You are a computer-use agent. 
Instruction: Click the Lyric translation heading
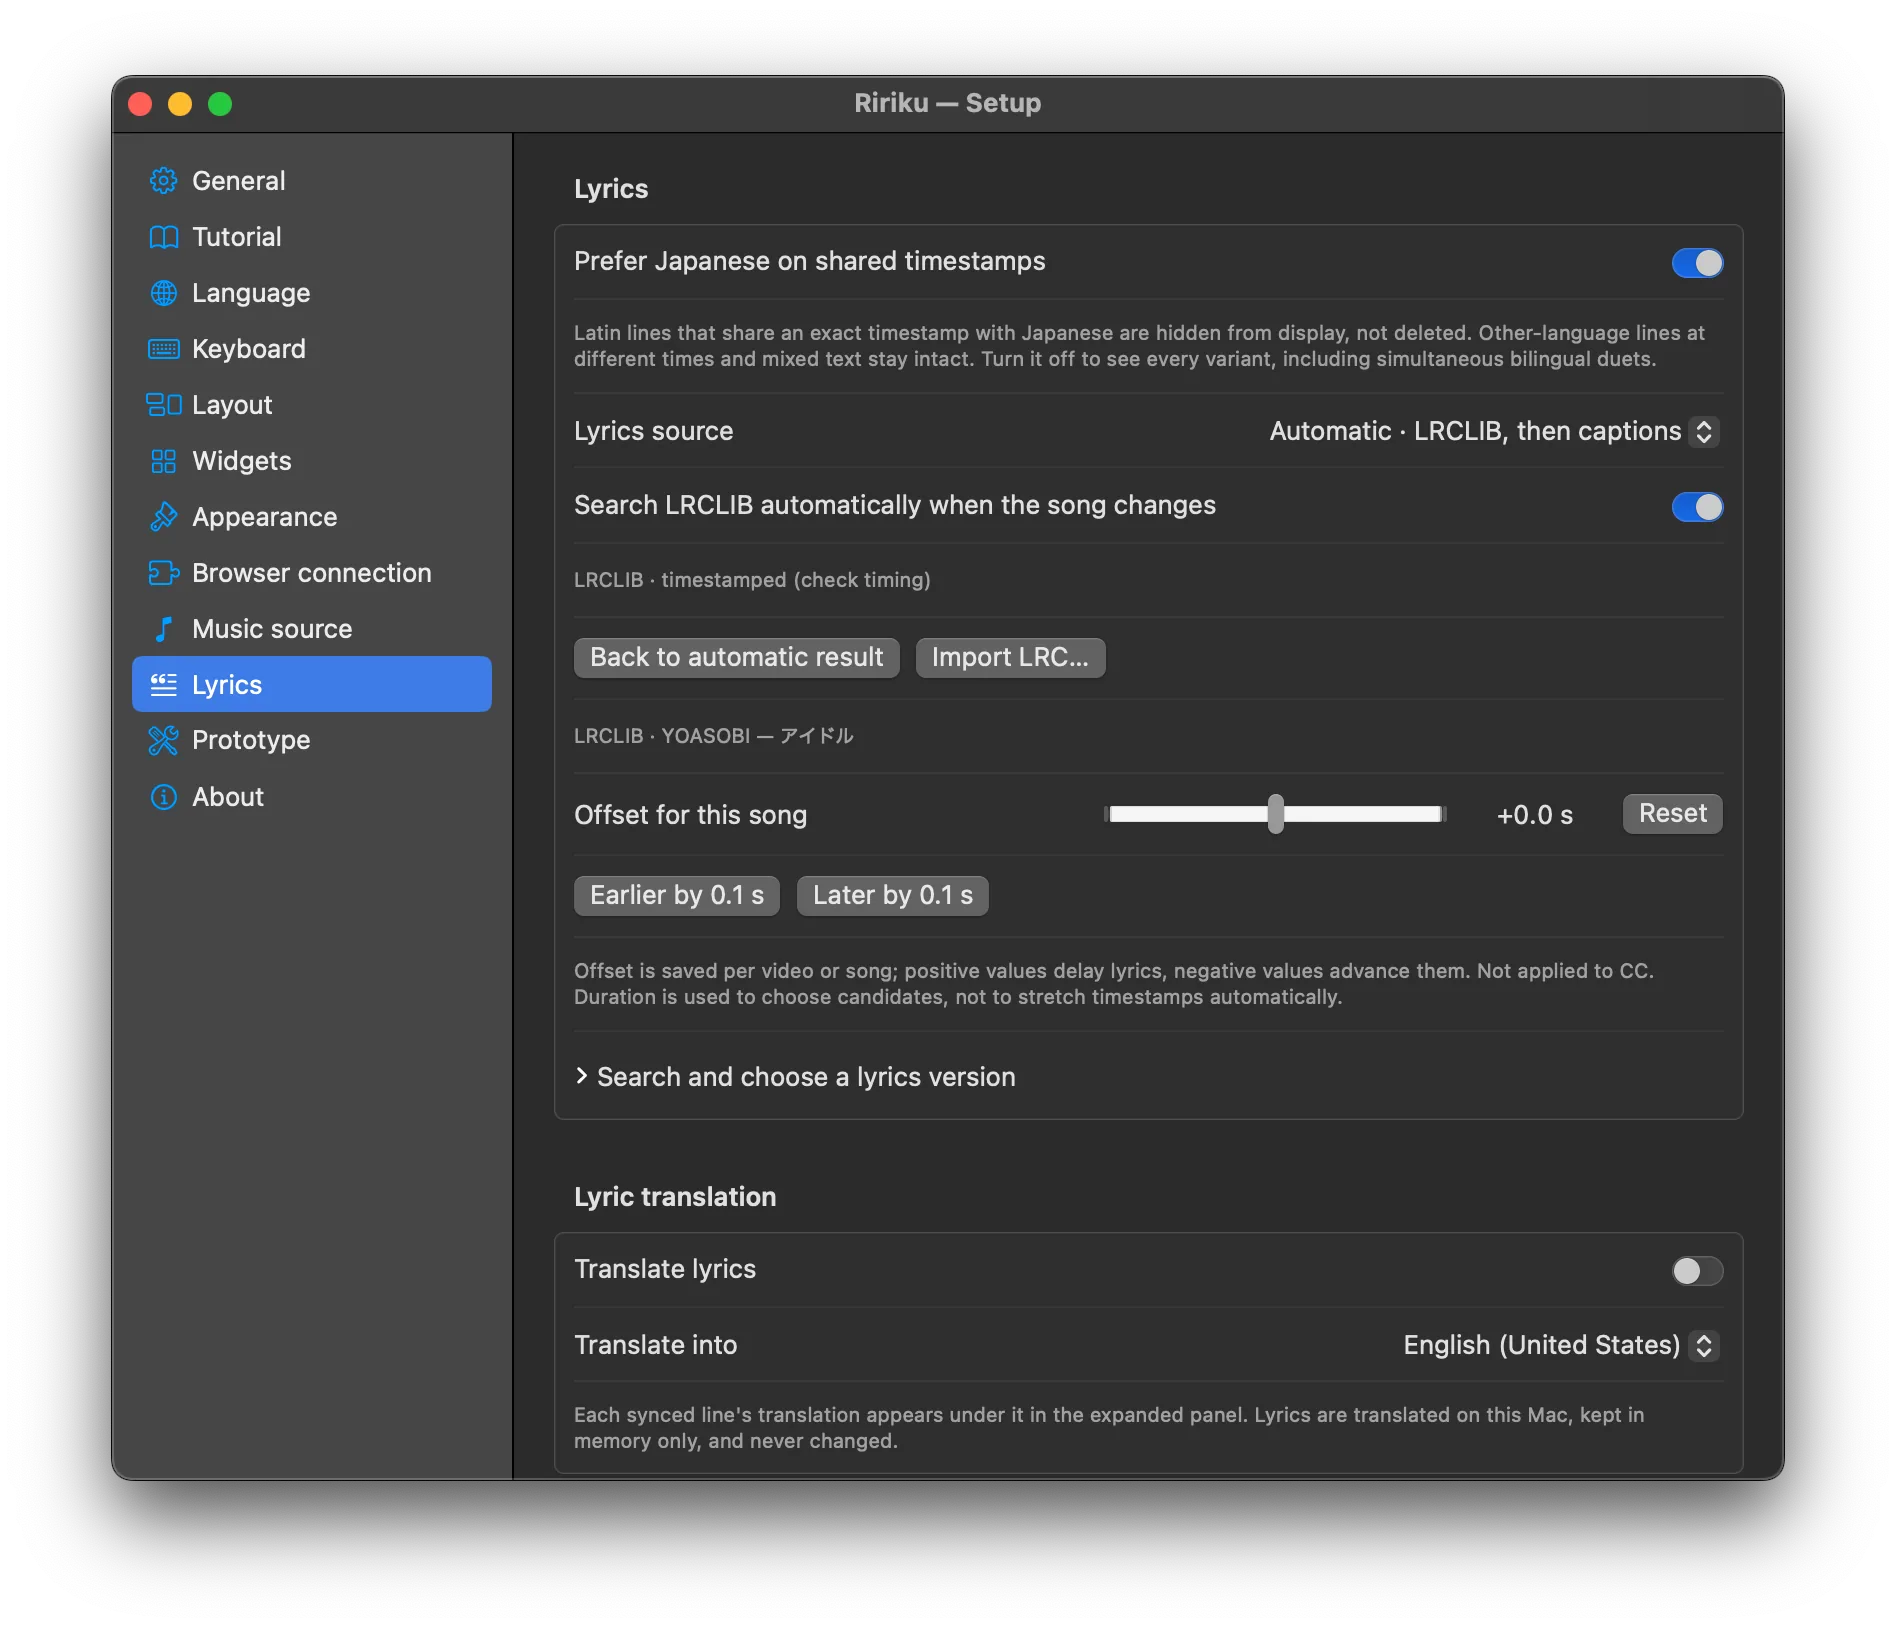click(x=675, y=1197)
